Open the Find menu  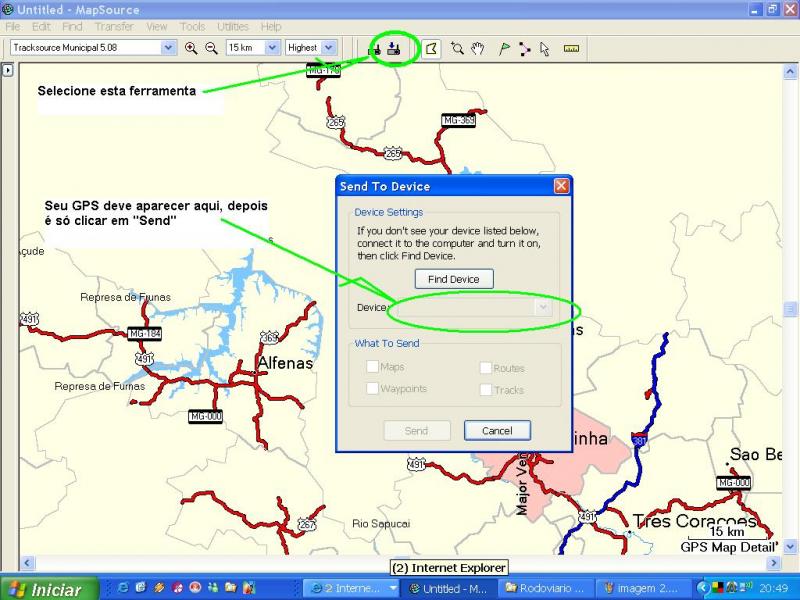(72, 27)
